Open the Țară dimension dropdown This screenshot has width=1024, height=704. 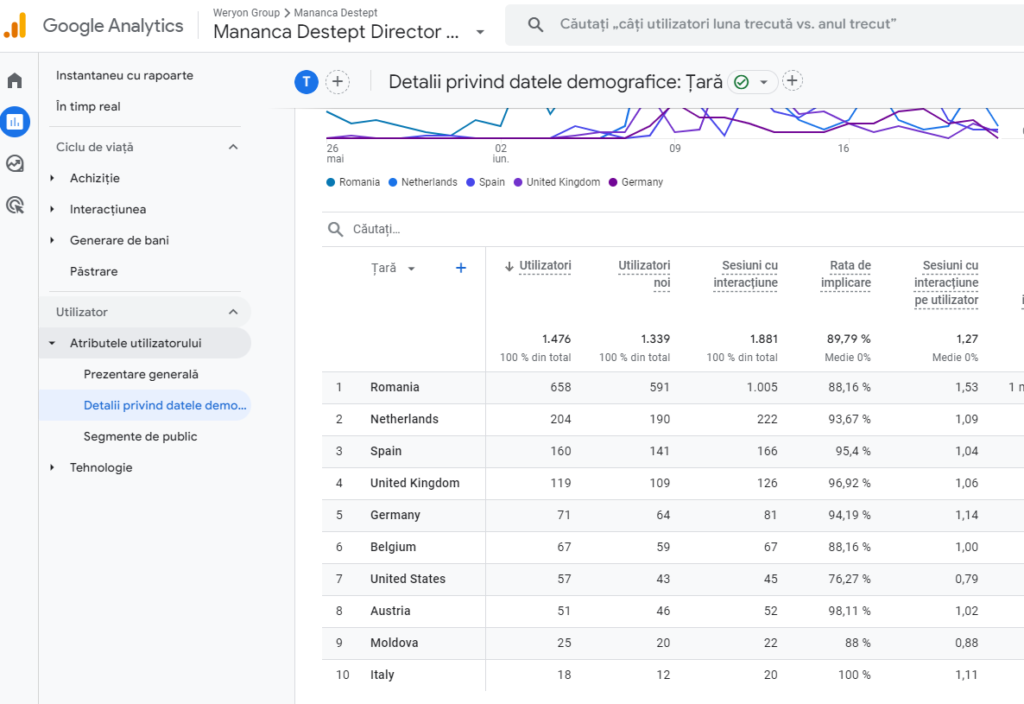[x=411, y=269]
